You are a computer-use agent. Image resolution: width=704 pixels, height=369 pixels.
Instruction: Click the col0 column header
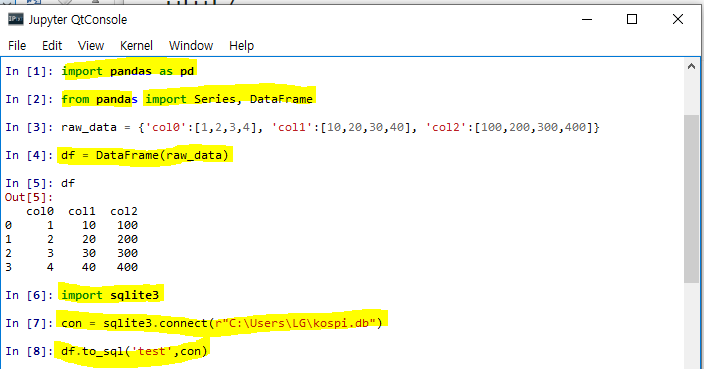click(x=40, y=211)
